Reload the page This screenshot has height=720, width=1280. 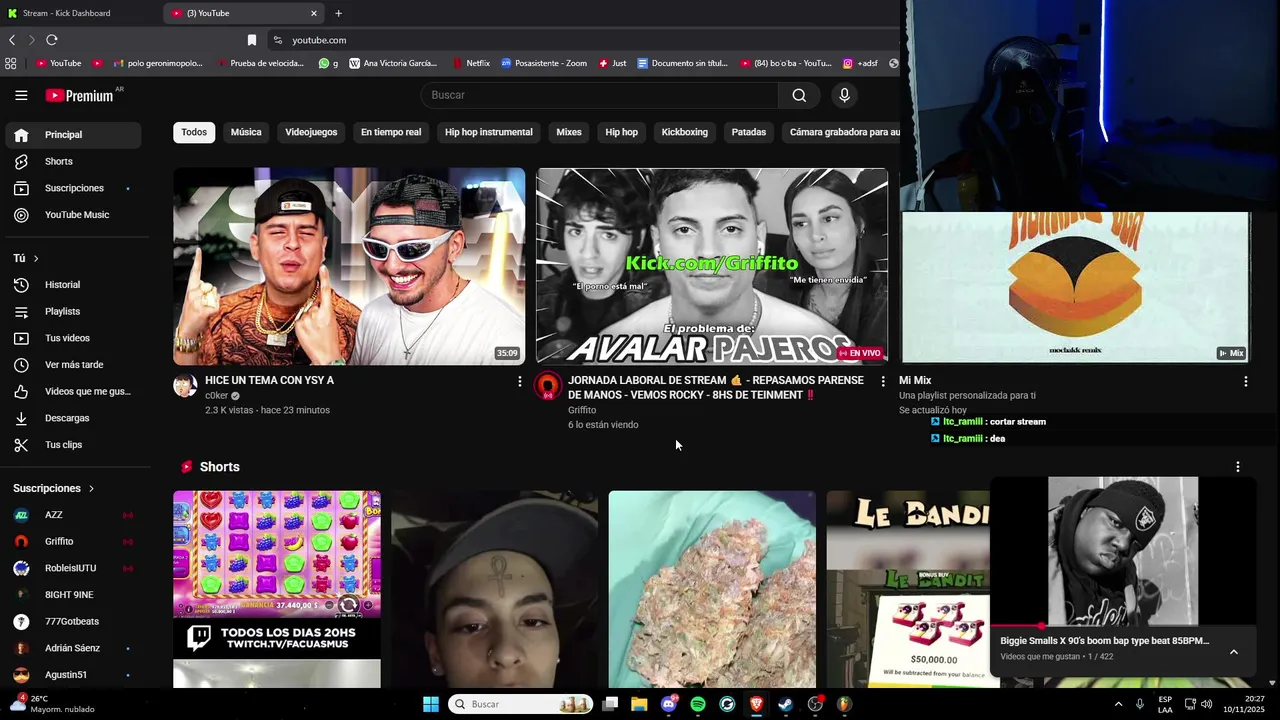click(x=52, y=40)
